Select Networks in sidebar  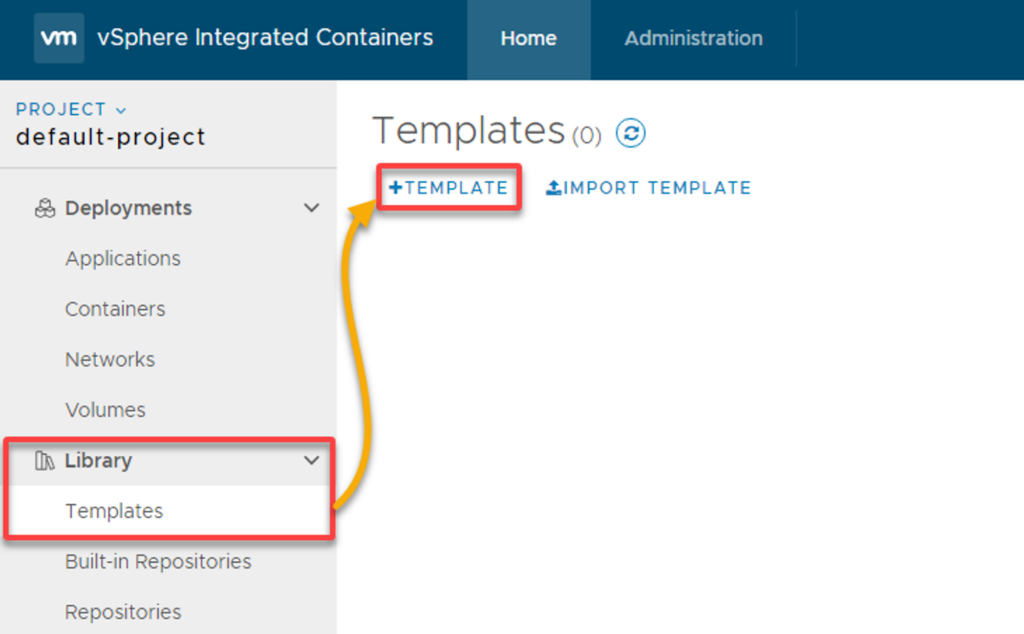(x=110, y=359)
